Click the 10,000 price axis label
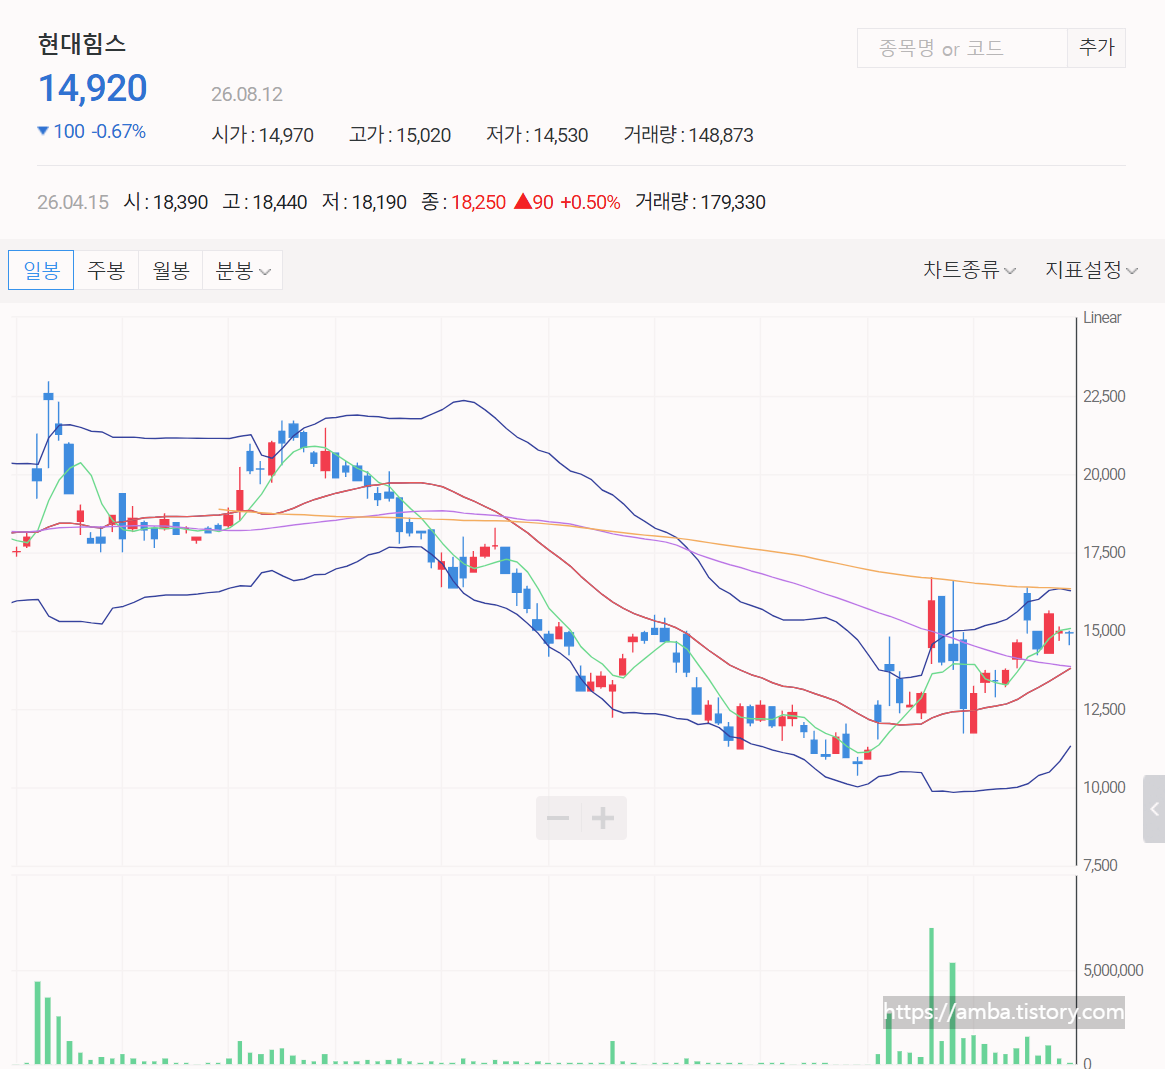 point(1104,787)
